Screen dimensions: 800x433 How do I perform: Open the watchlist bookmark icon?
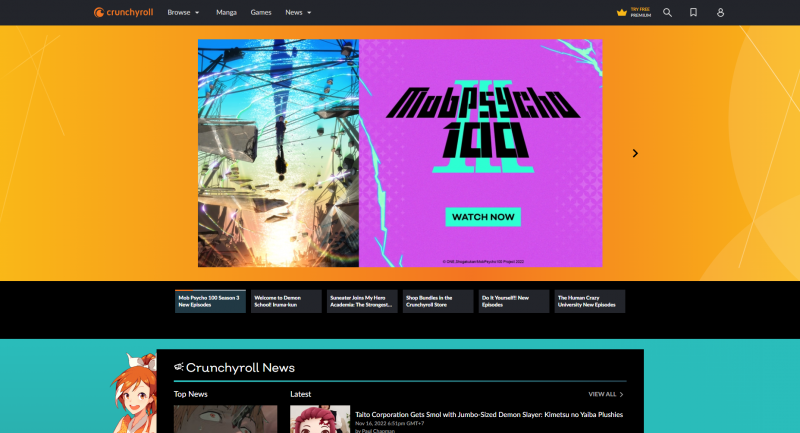point(693,12)
